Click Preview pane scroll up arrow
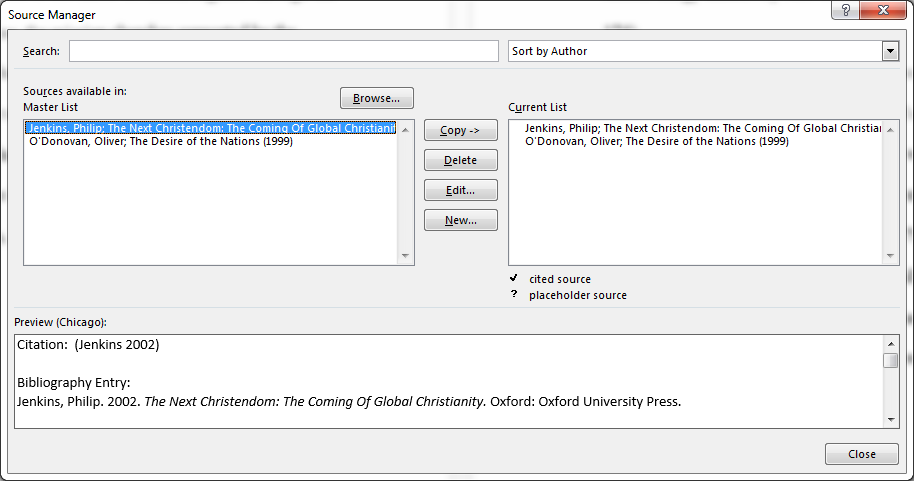Image resolution: width=914 pixels, height=481 pixels. click(891, 344)
